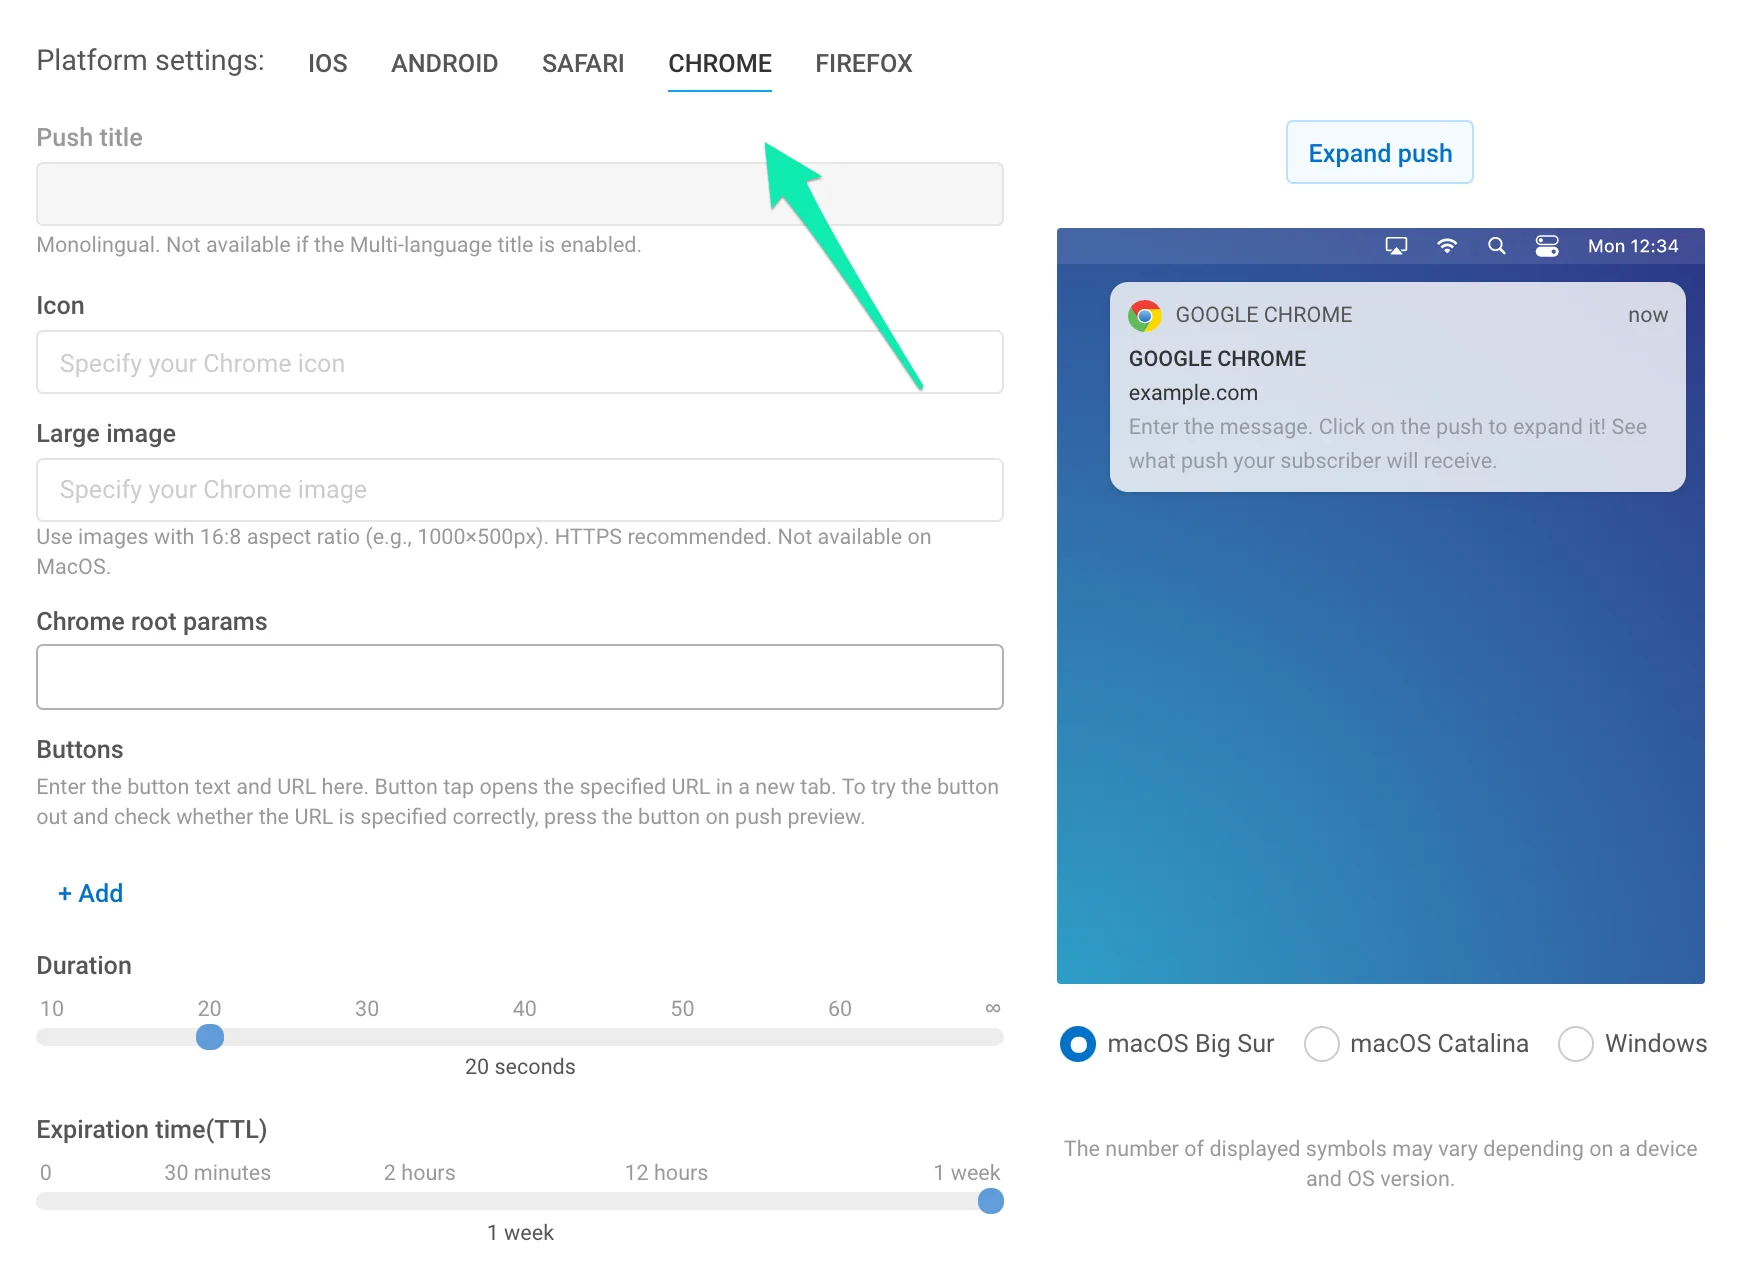The width and height of the screenshot is (1746, 1284).
Task: Click + Add to add a button
Action: pyautogui.click(x=91, y=893)
